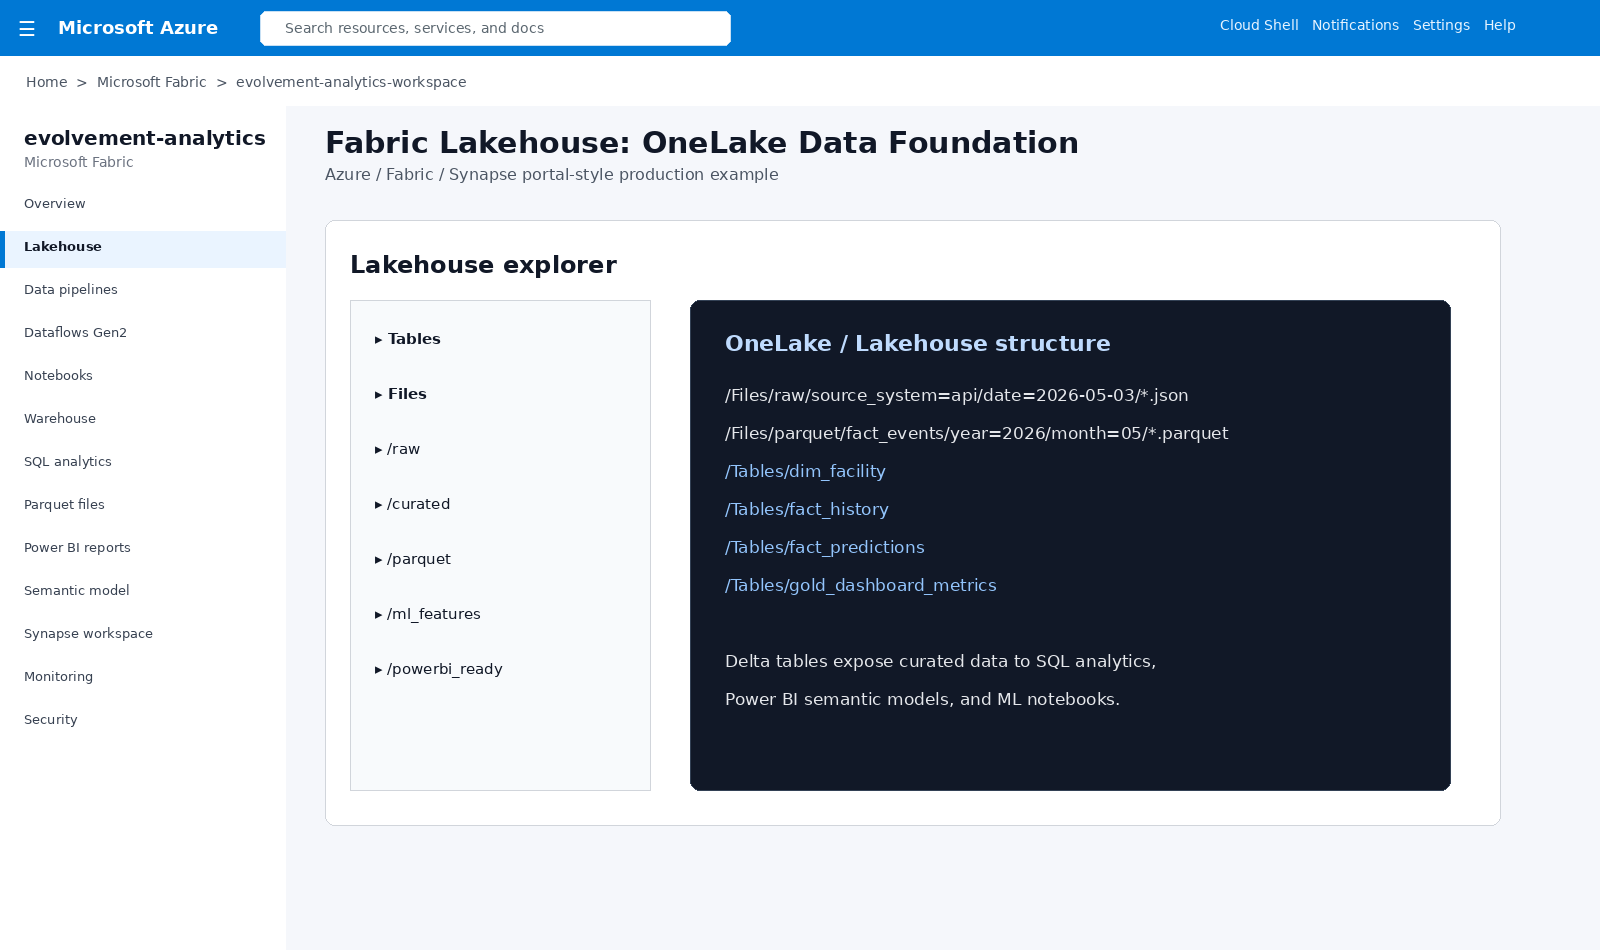Click the evolvement-analytics sidebar title

coord(145,138)
